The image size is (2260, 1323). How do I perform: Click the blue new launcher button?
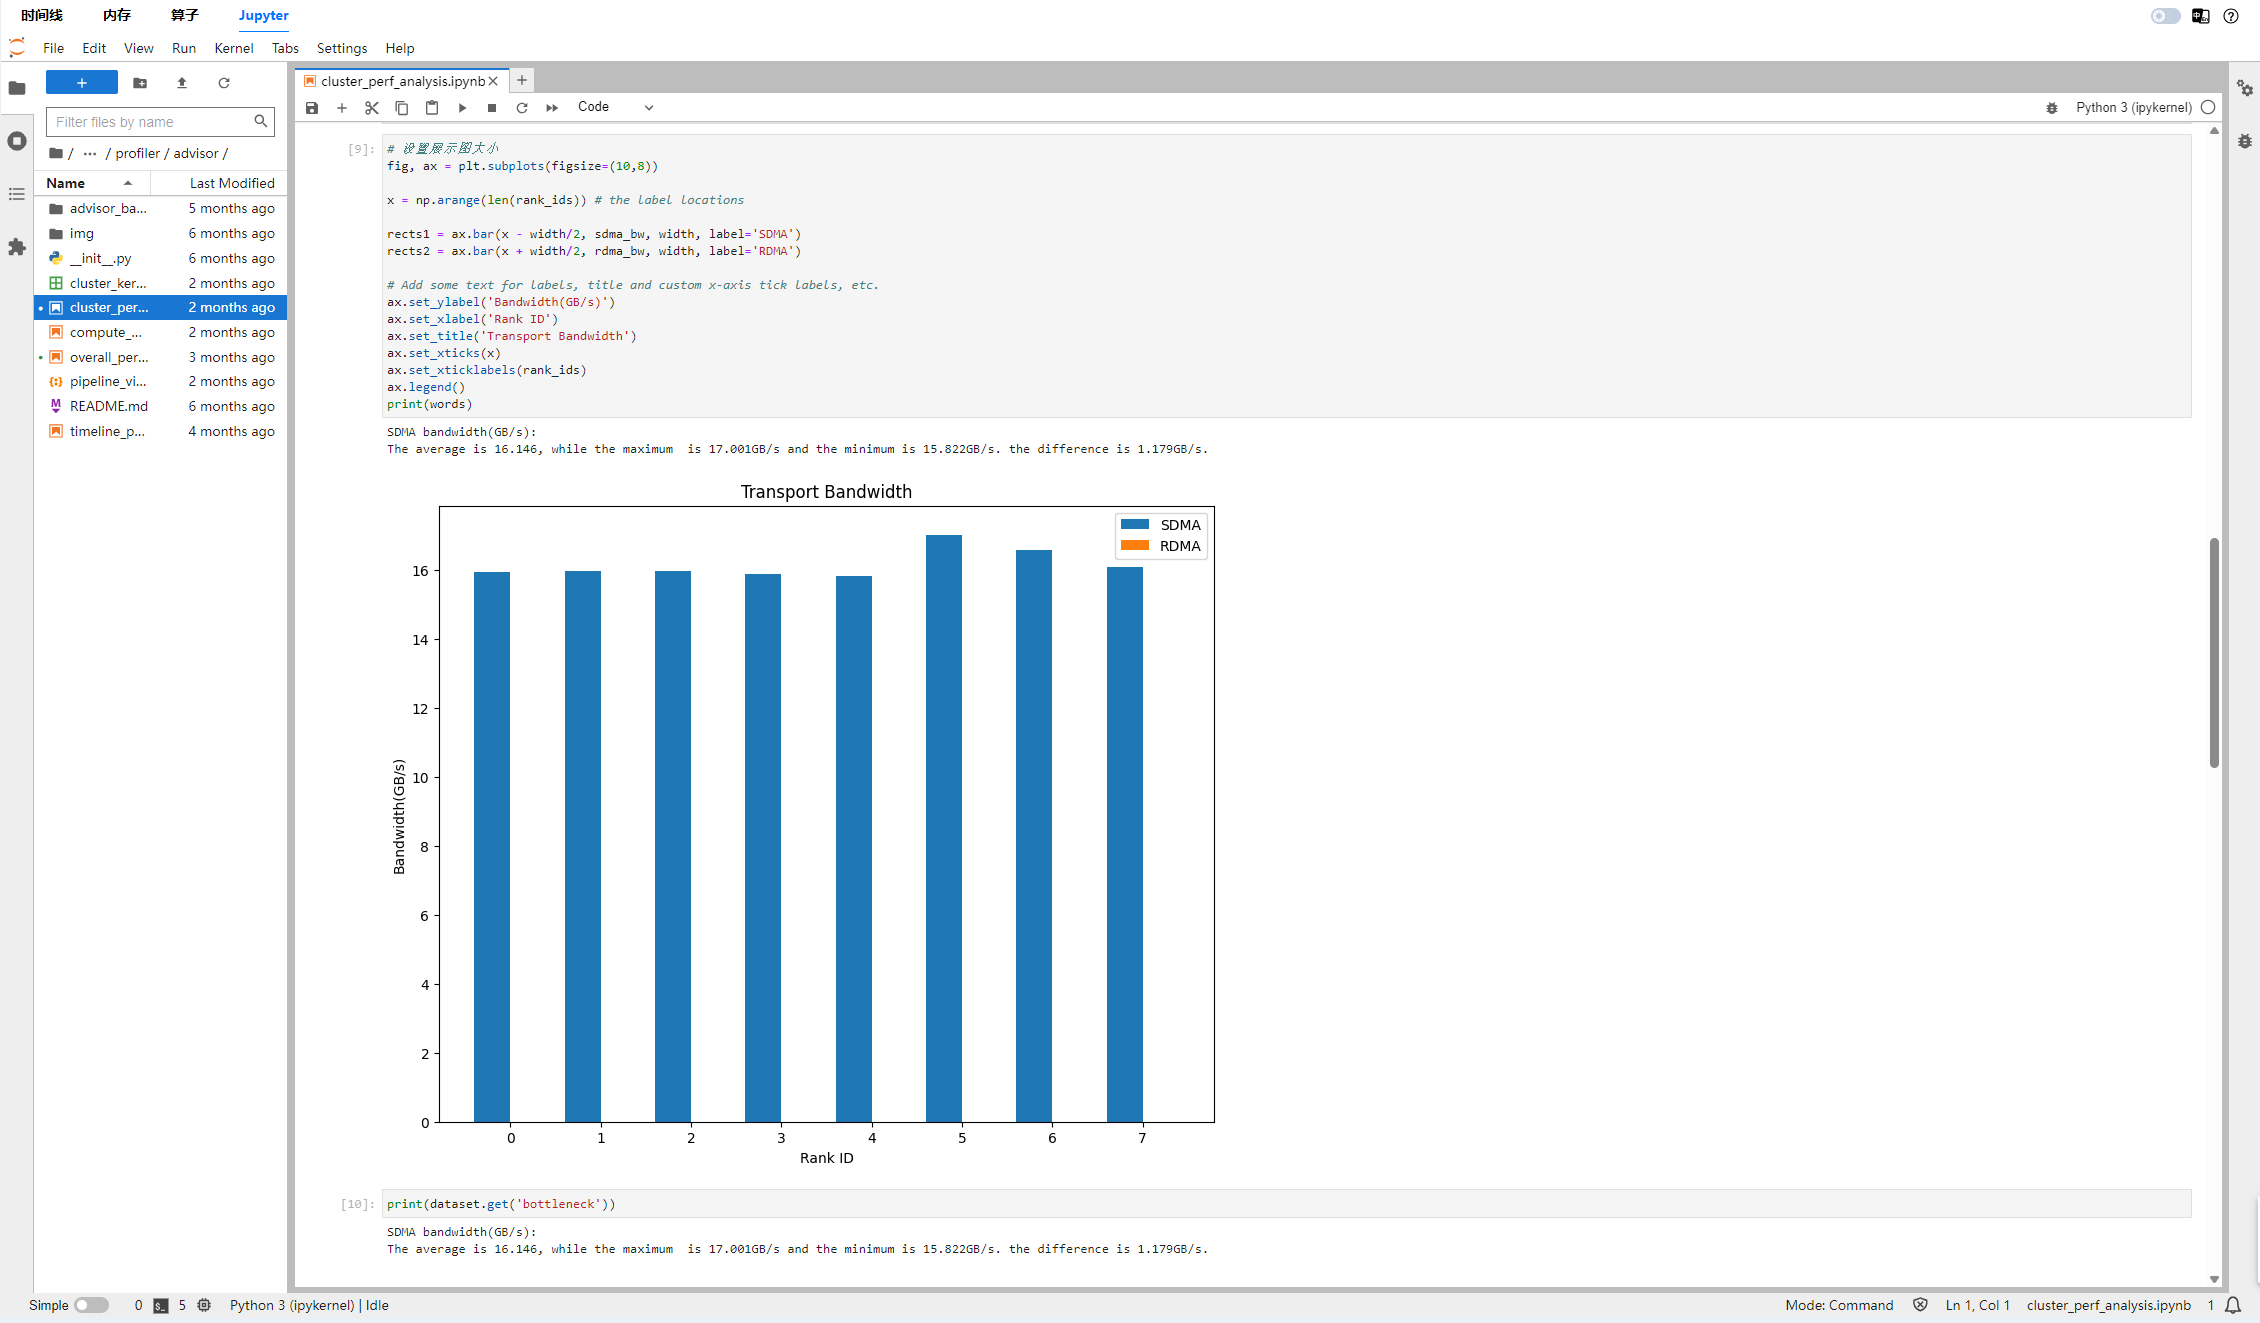[82, 83]
